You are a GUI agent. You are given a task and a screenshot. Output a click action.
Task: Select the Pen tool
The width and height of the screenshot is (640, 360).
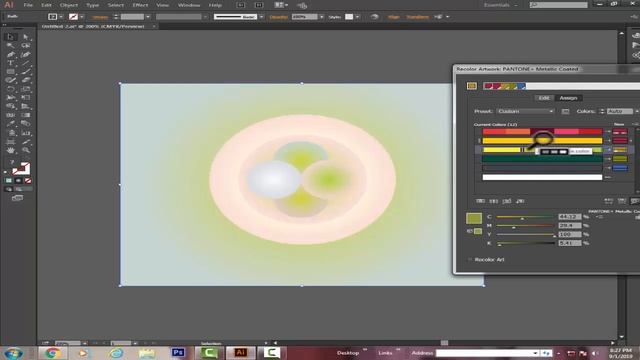(x=11, y=55)
